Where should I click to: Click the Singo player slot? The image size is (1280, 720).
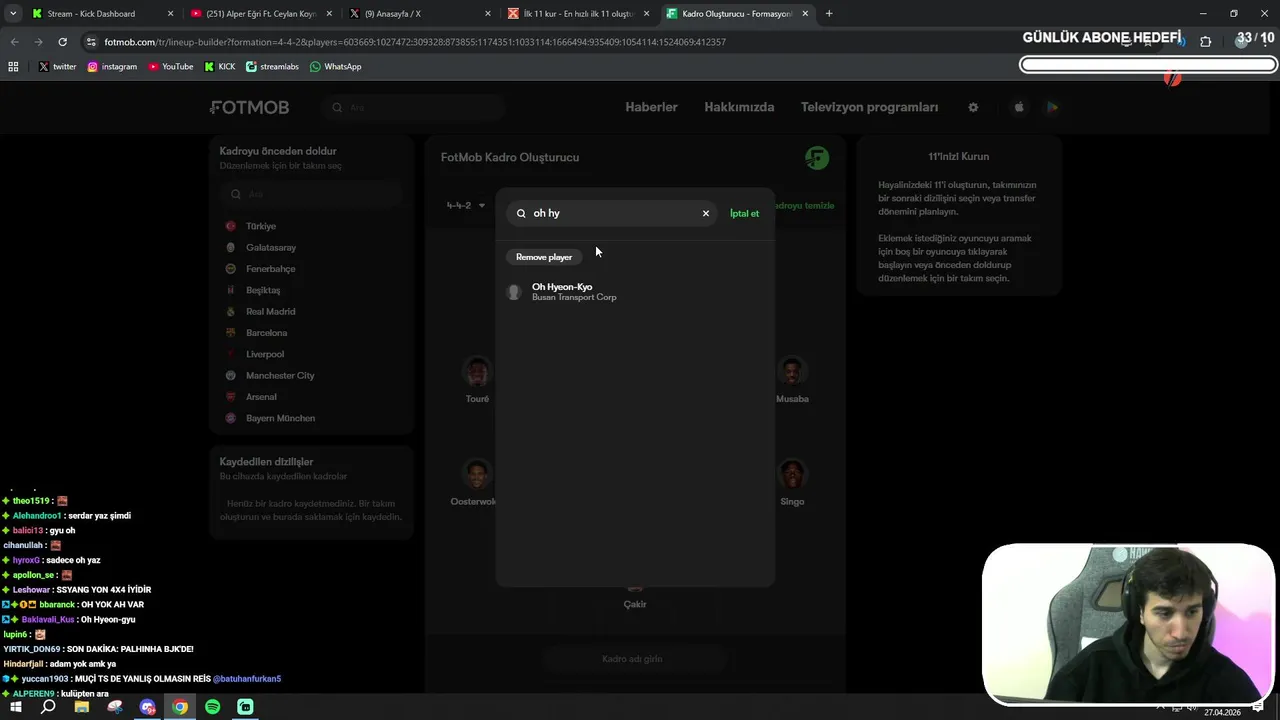pyautogui.click(x=792, y=483)
